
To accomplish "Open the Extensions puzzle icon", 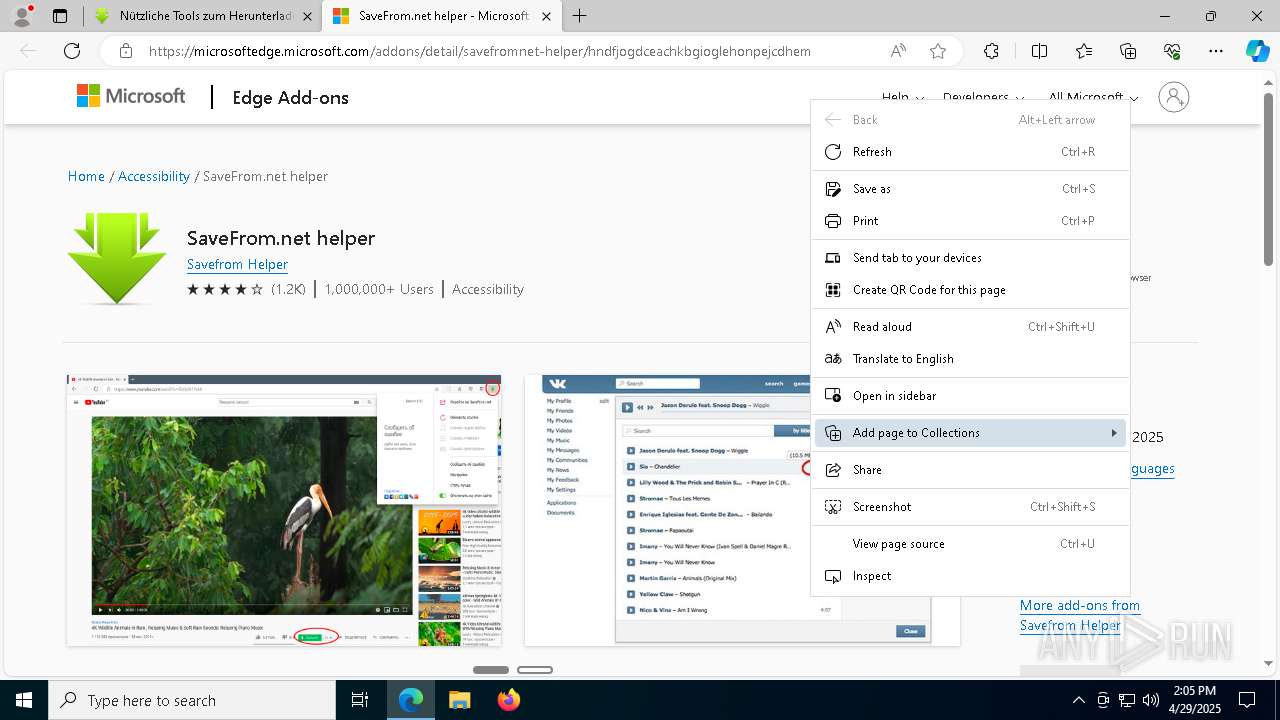I will click(991, 51).
